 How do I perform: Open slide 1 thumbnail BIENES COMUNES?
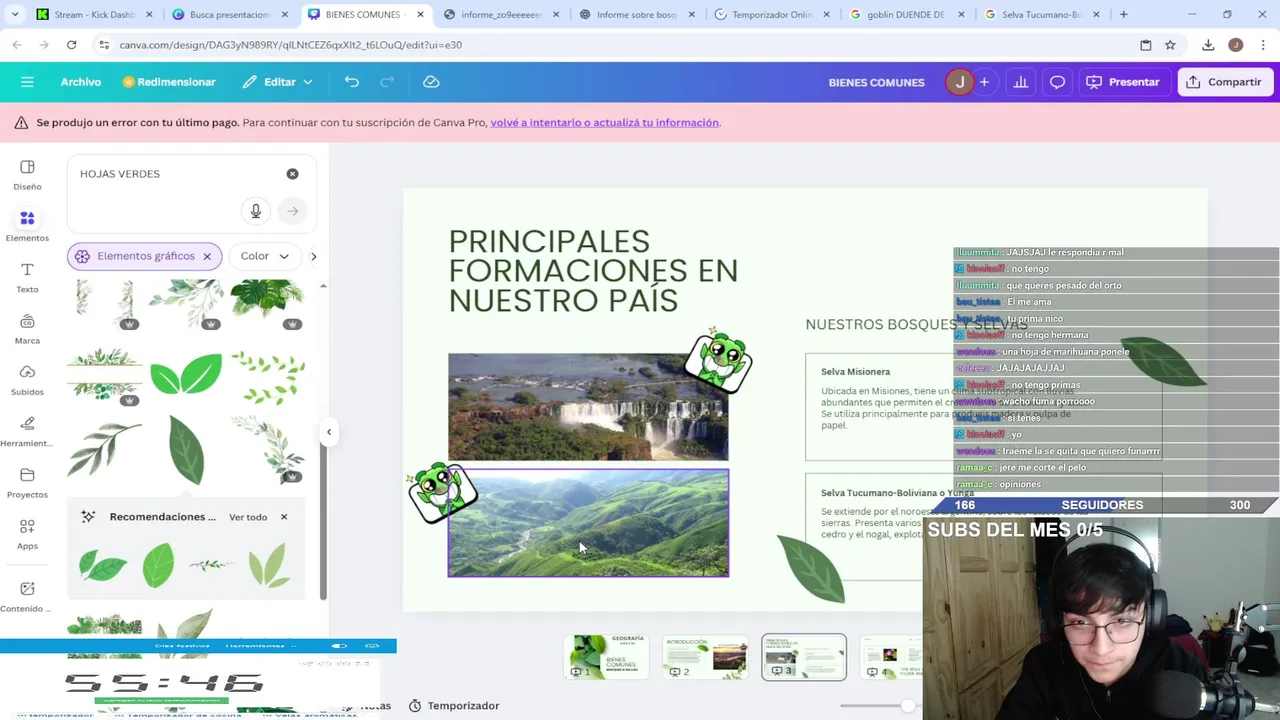tap(608, 657)
